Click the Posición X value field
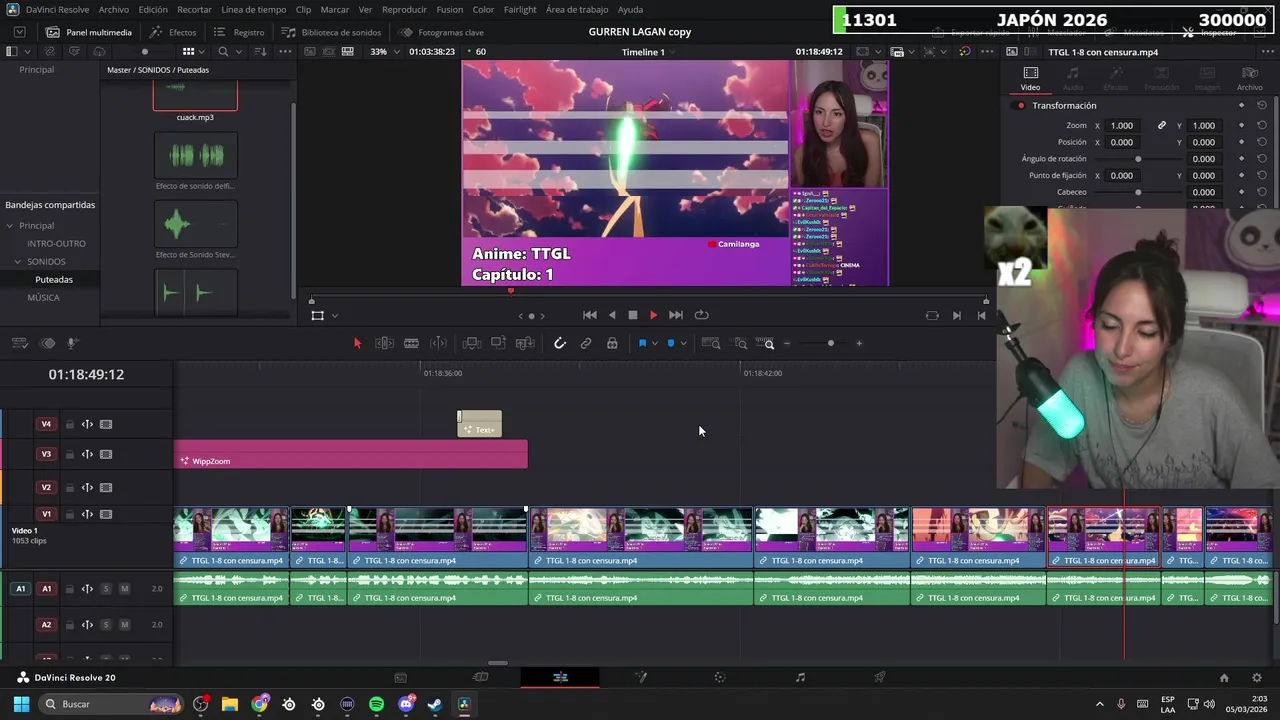Screen dimensions: 1280x720 1122,142
